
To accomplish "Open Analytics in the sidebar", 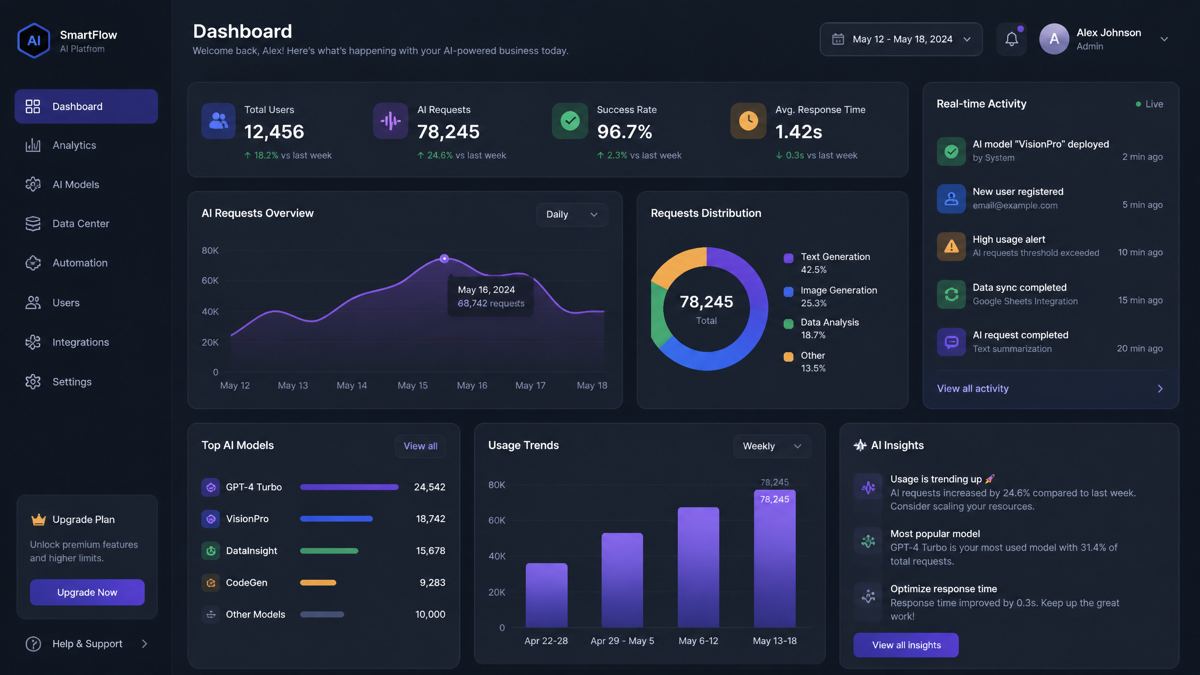I will click(86, 145).
